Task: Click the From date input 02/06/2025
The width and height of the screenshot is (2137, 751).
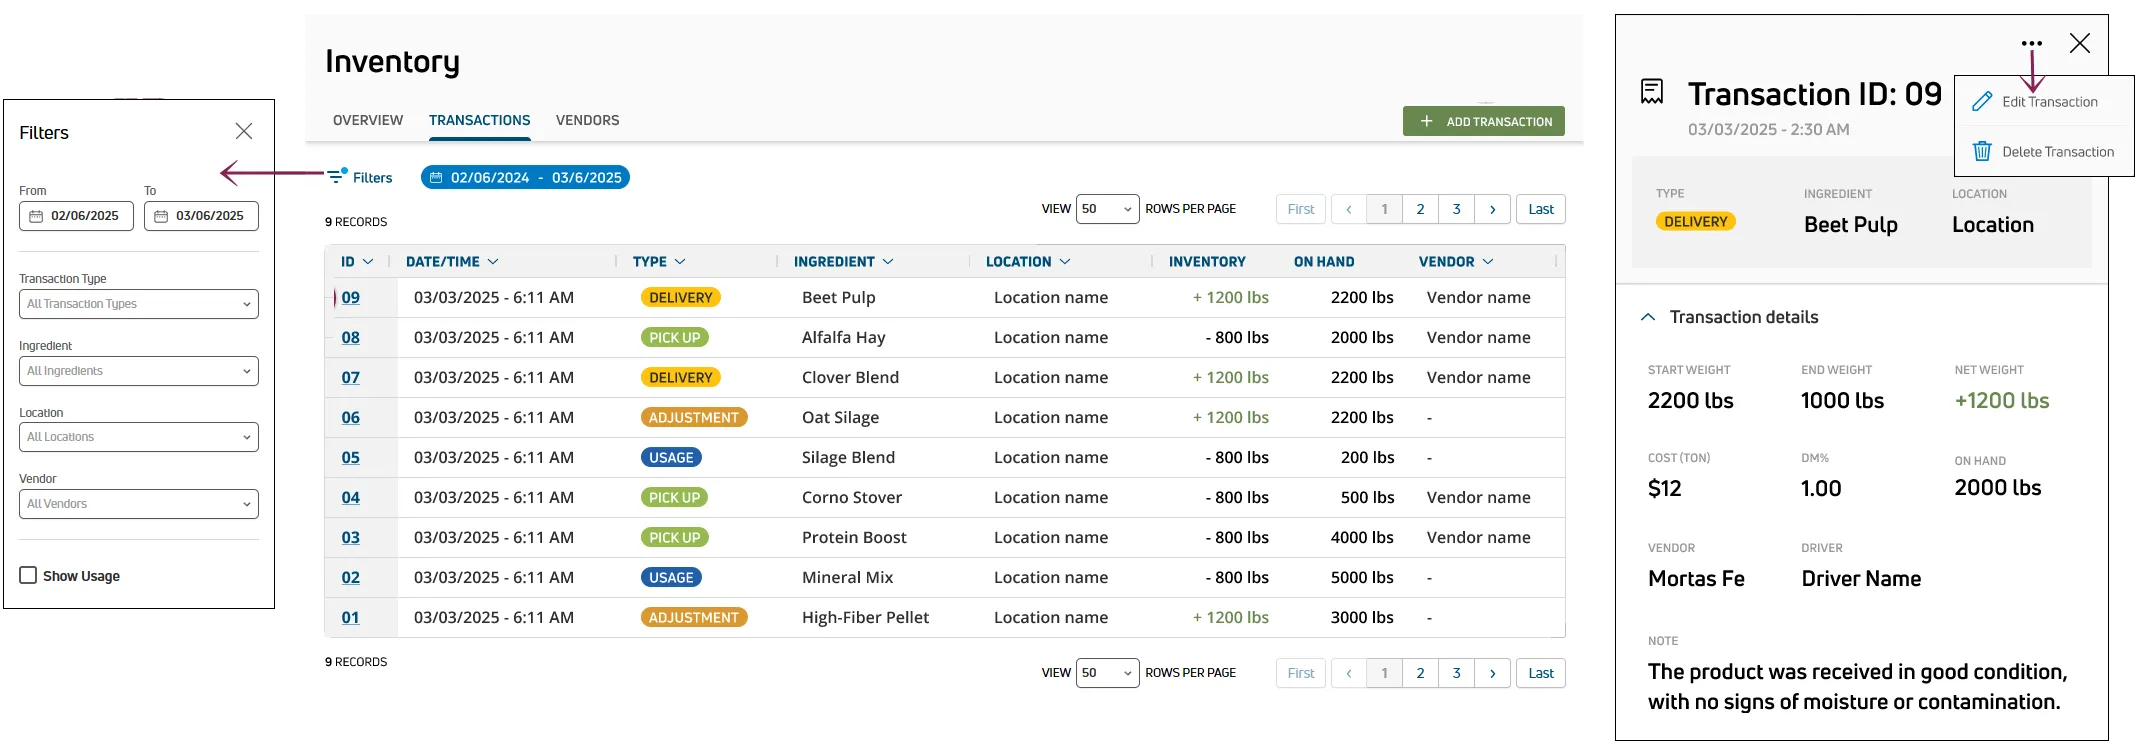Action: 76,216
